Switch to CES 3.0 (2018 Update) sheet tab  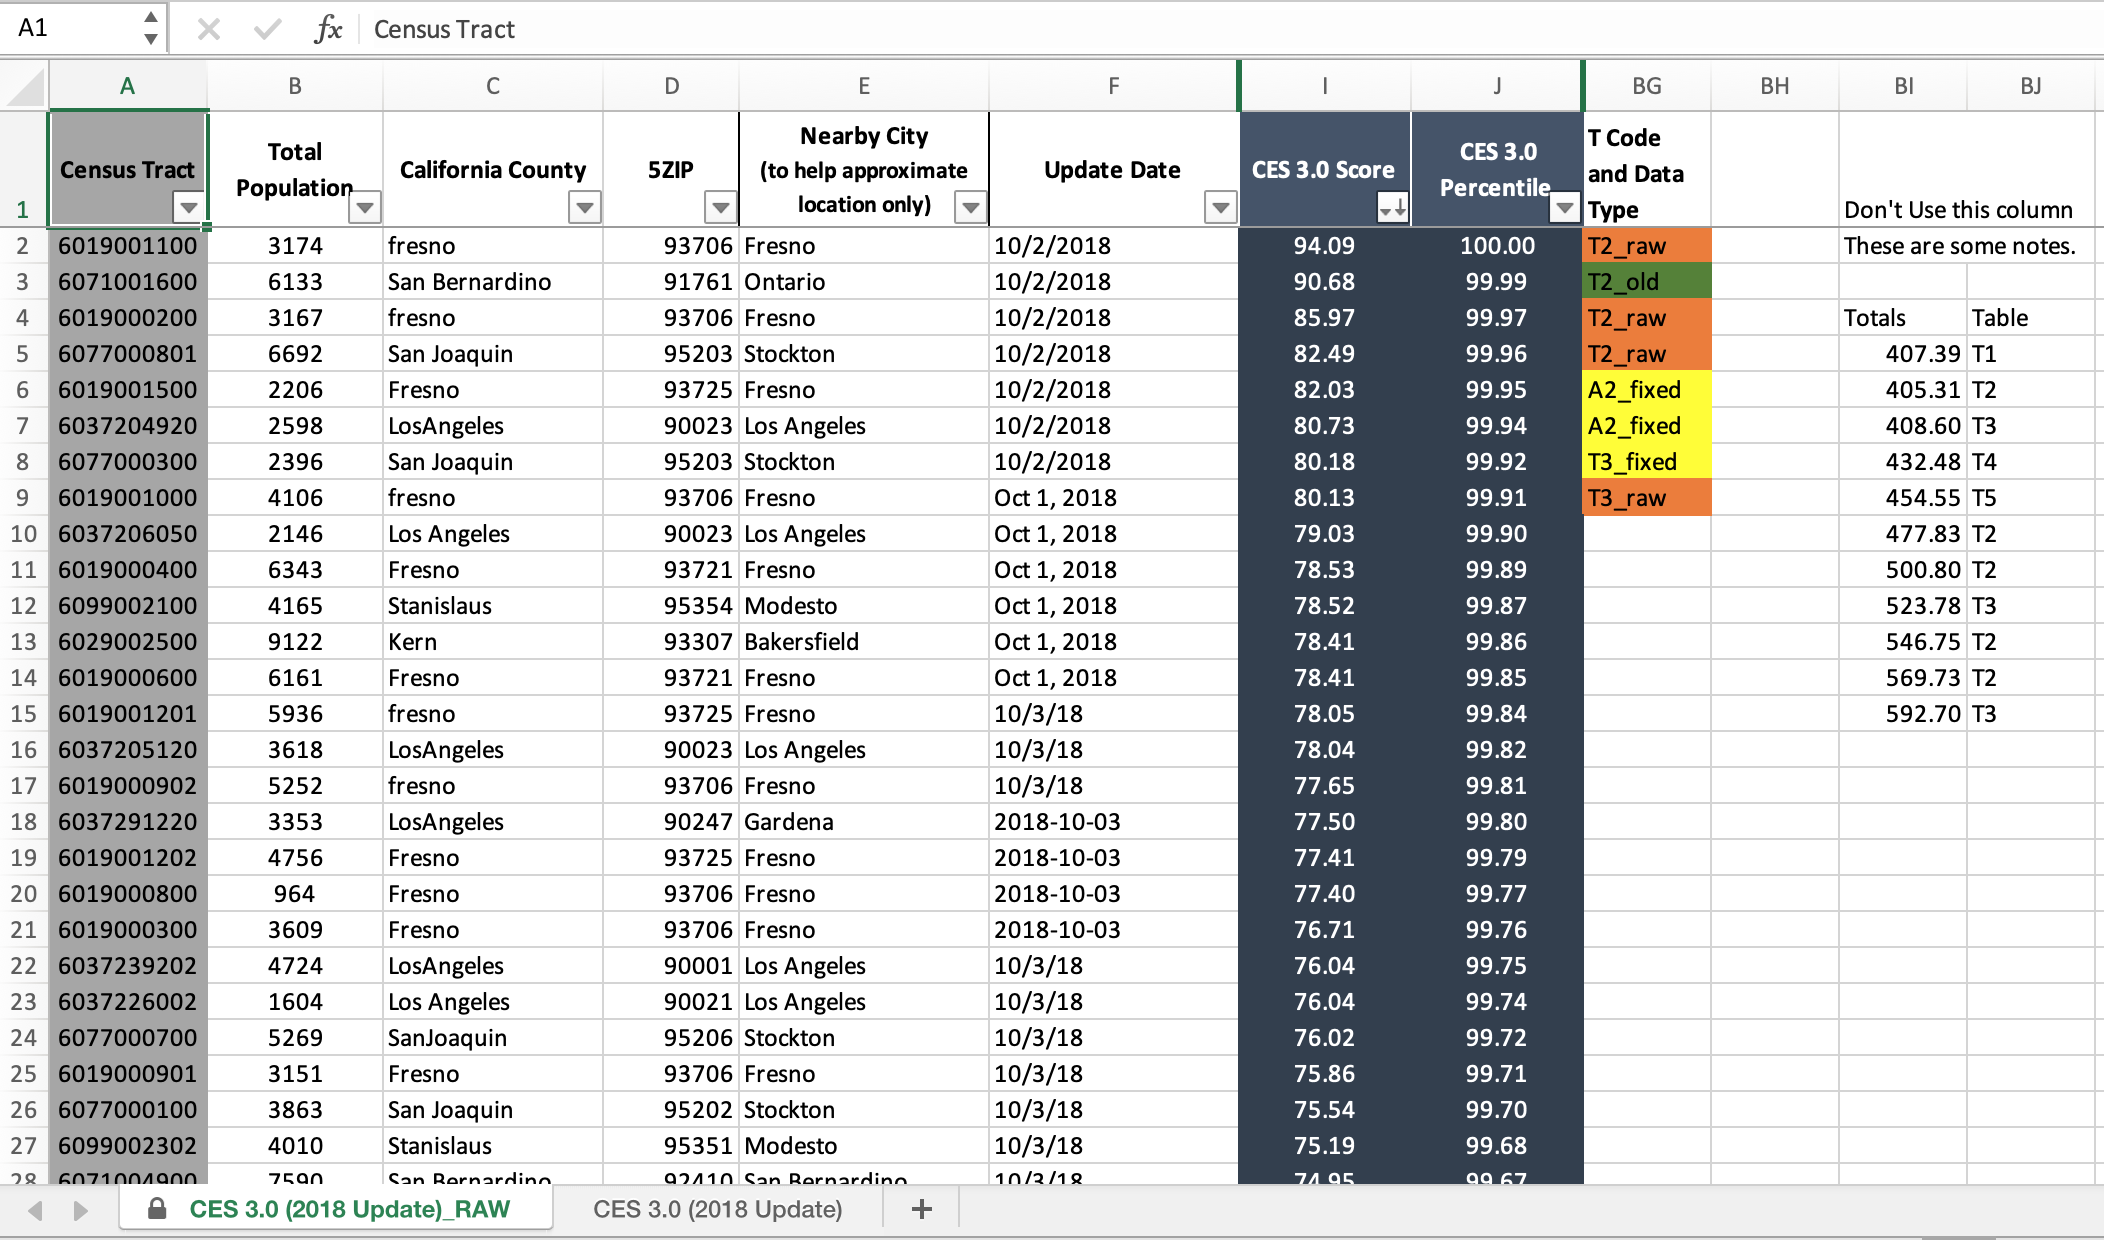(x=717, y=1209)
